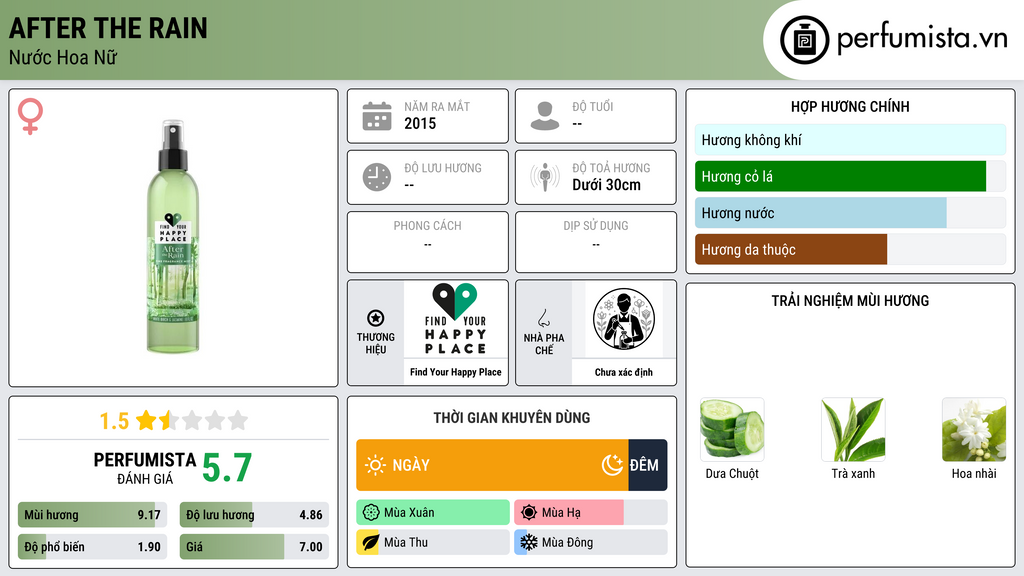Screen dimensions: 1024x576
Task: Click the star rating row next to 1.5
Action: coord(192,420)
